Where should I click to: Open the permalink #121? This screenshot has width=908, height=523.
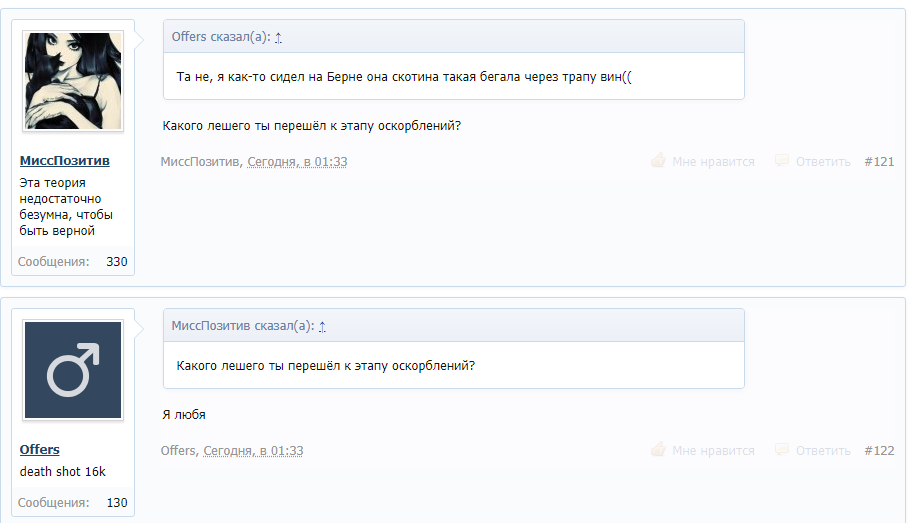[x=878, y=161]
